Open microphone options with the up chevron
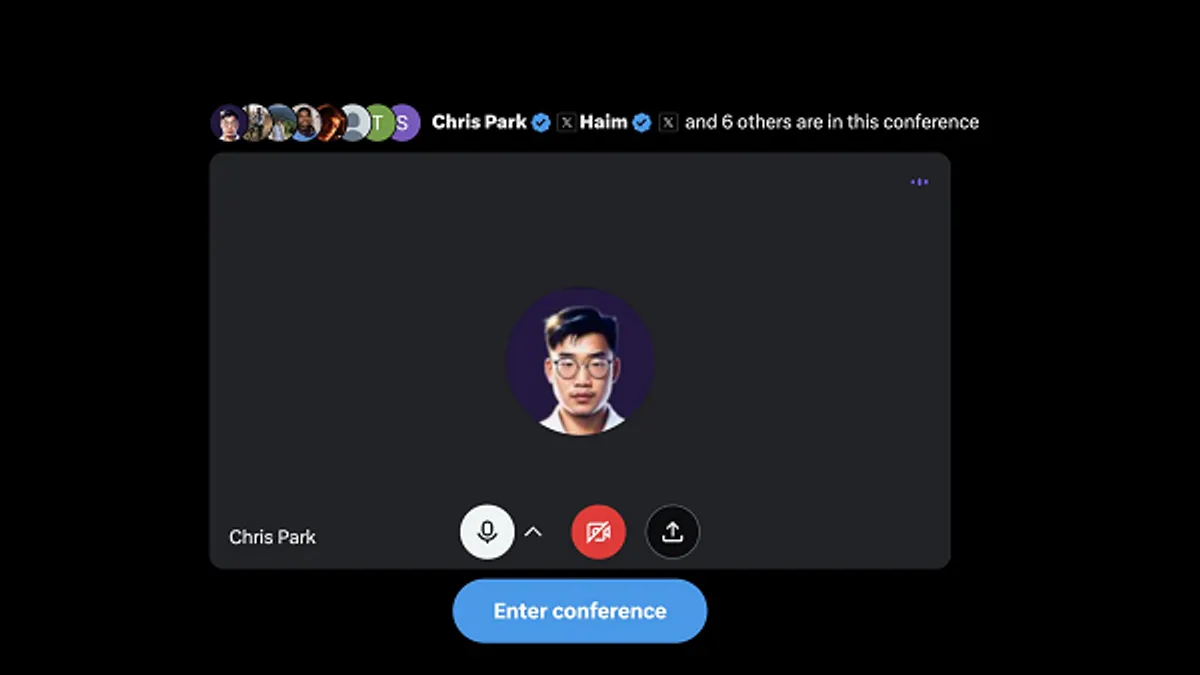This screenshot has height=675, width=1200. pyautogui.click(x=534, y=532)
